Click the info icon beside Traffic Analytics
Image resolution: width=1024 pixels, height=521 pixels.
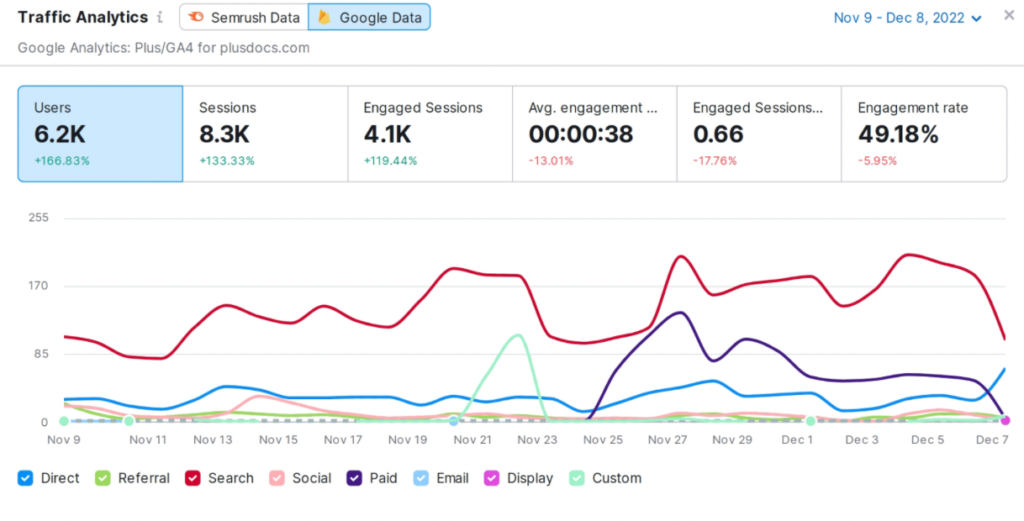[160, 18]
